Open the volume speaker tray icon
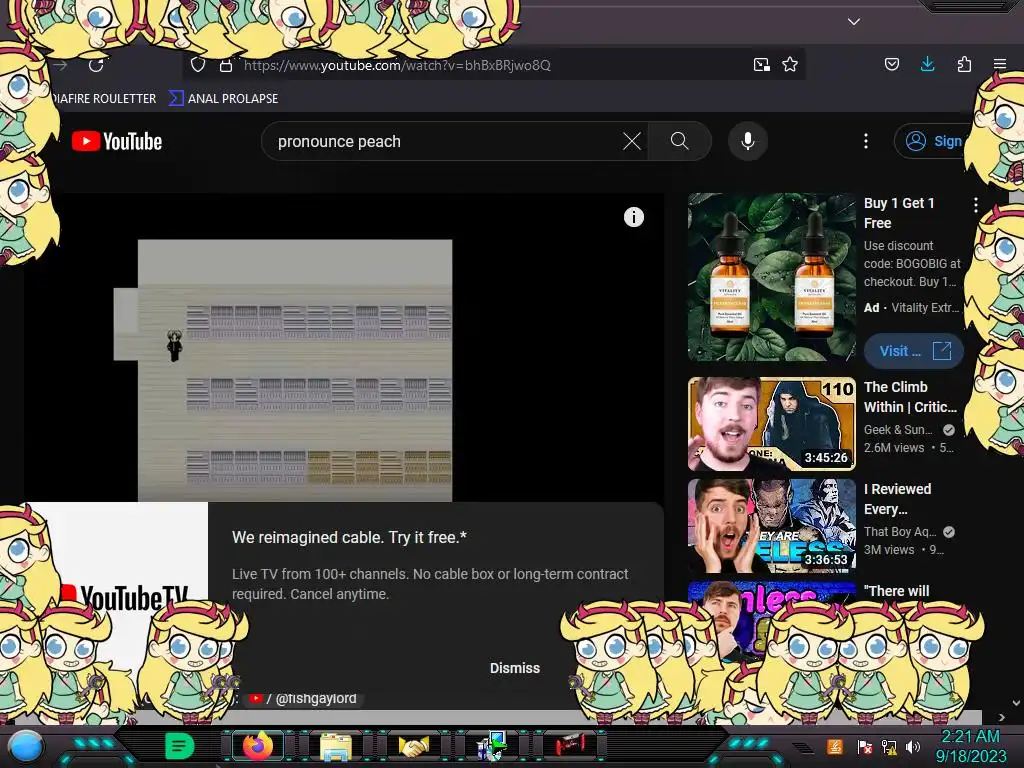1024x768 pixels. pyautogui.click(x=913, y=746)
